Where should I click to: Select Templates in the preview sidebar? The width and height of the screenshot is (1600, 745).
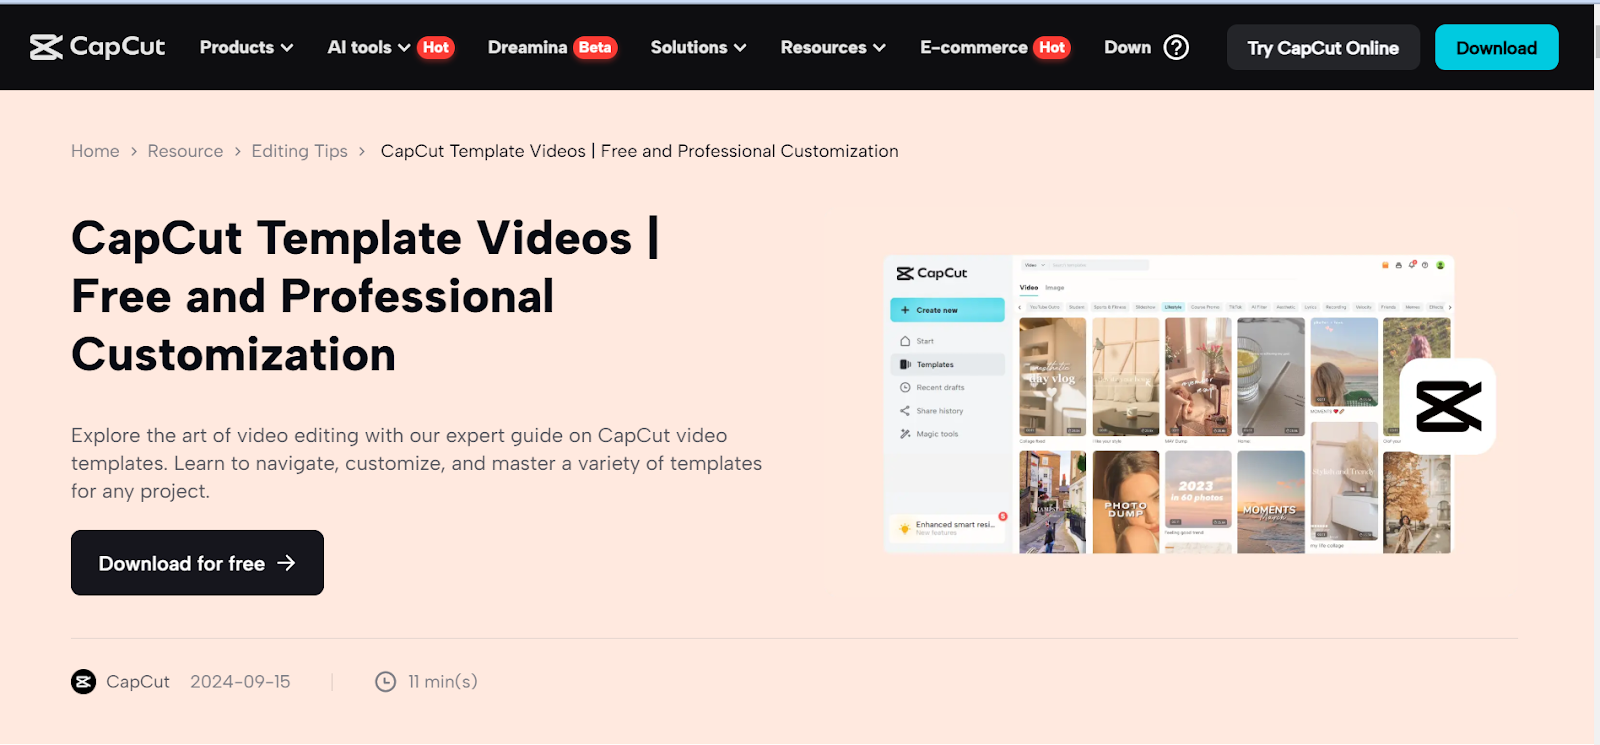947,364
